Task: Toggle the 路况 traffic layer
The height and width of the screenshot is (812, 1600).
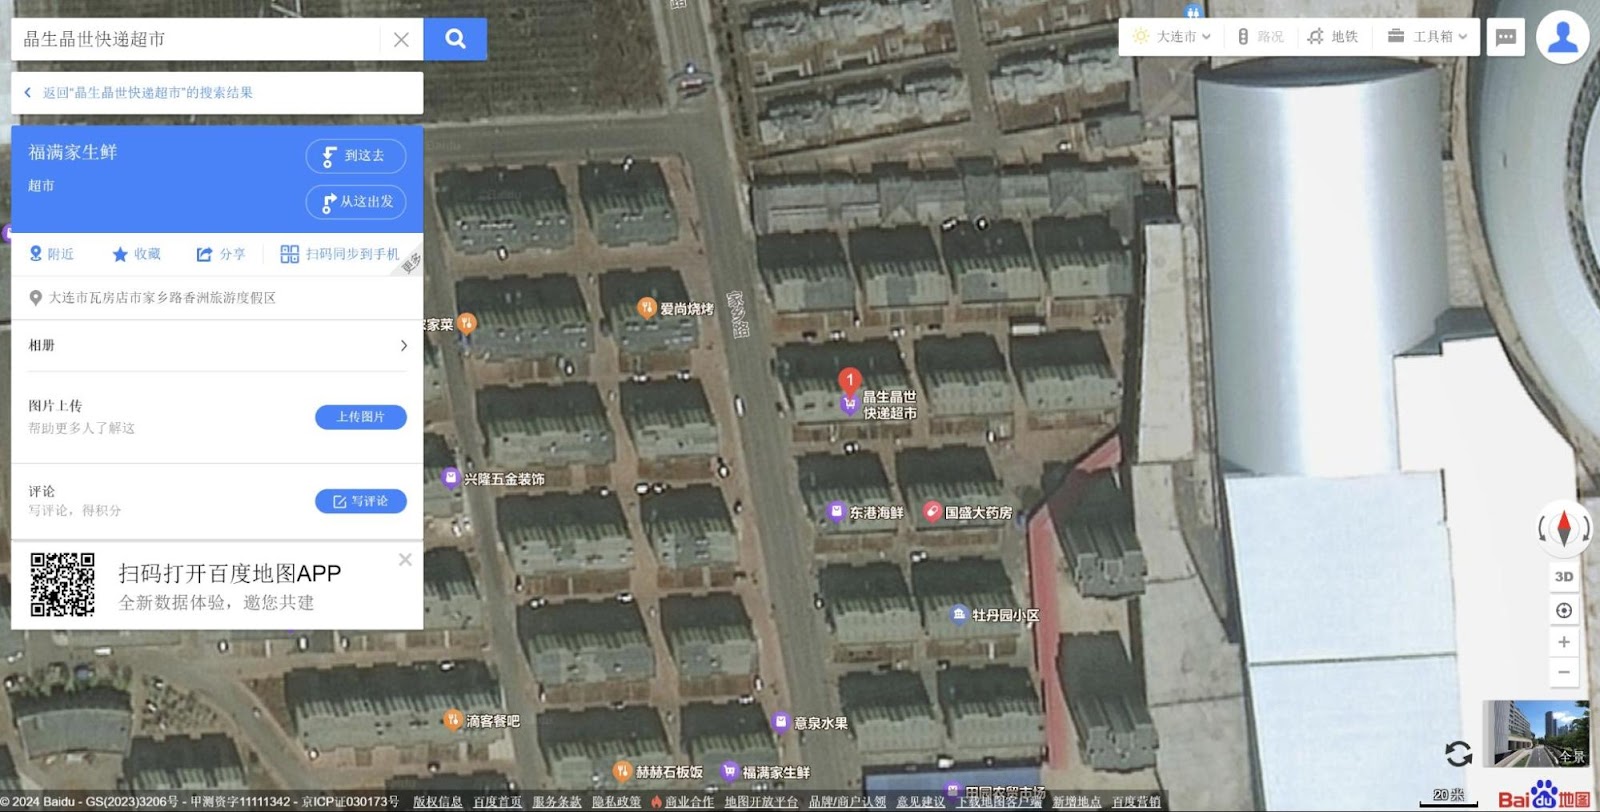Action: pos(1260,36)
